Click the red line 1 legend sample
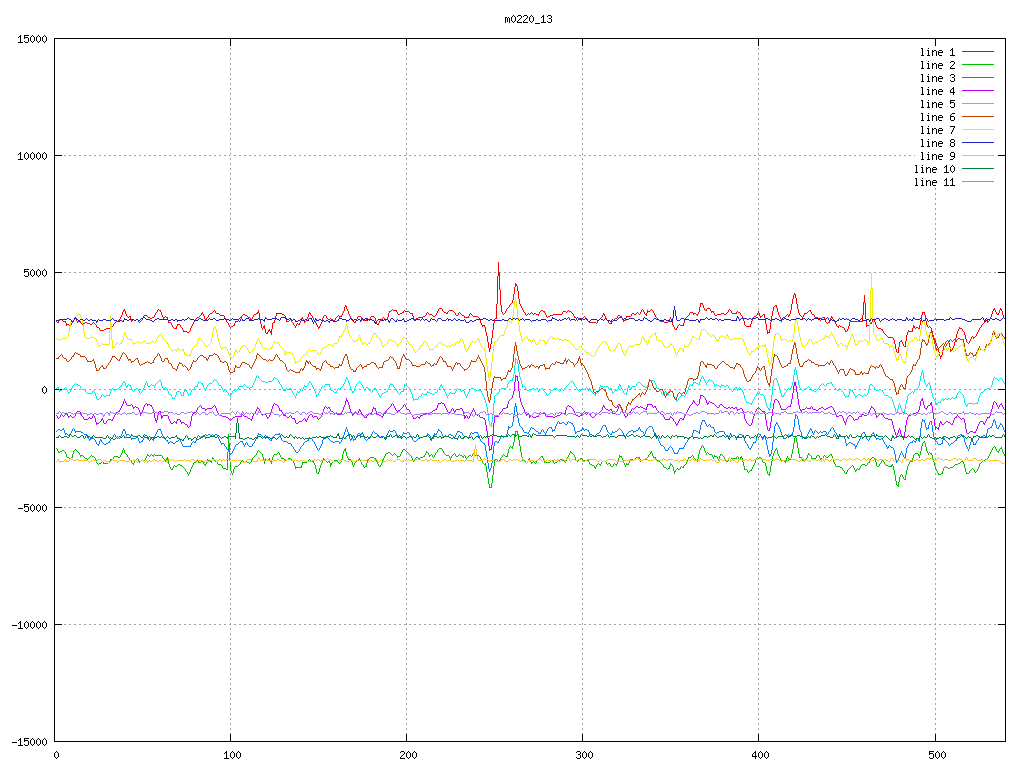The height and width of the screenshot is (768, 1024). [x=978, y=52]
